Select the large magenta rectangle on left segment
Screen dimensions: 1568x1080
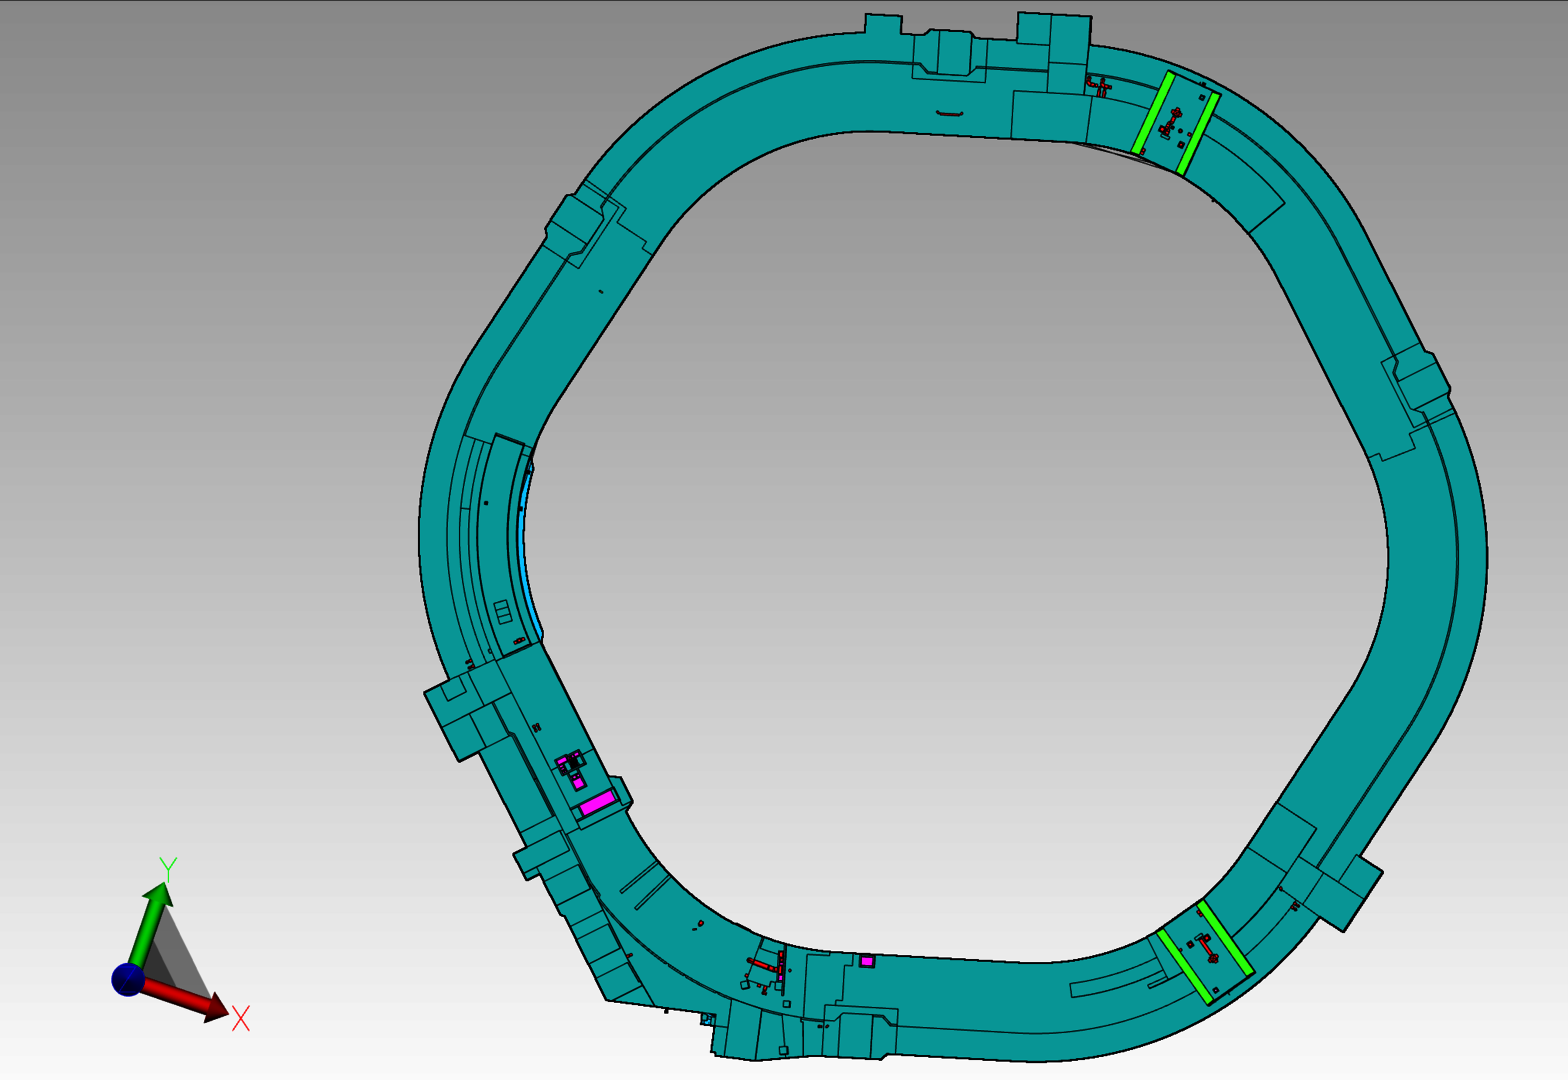pos(597,802)
